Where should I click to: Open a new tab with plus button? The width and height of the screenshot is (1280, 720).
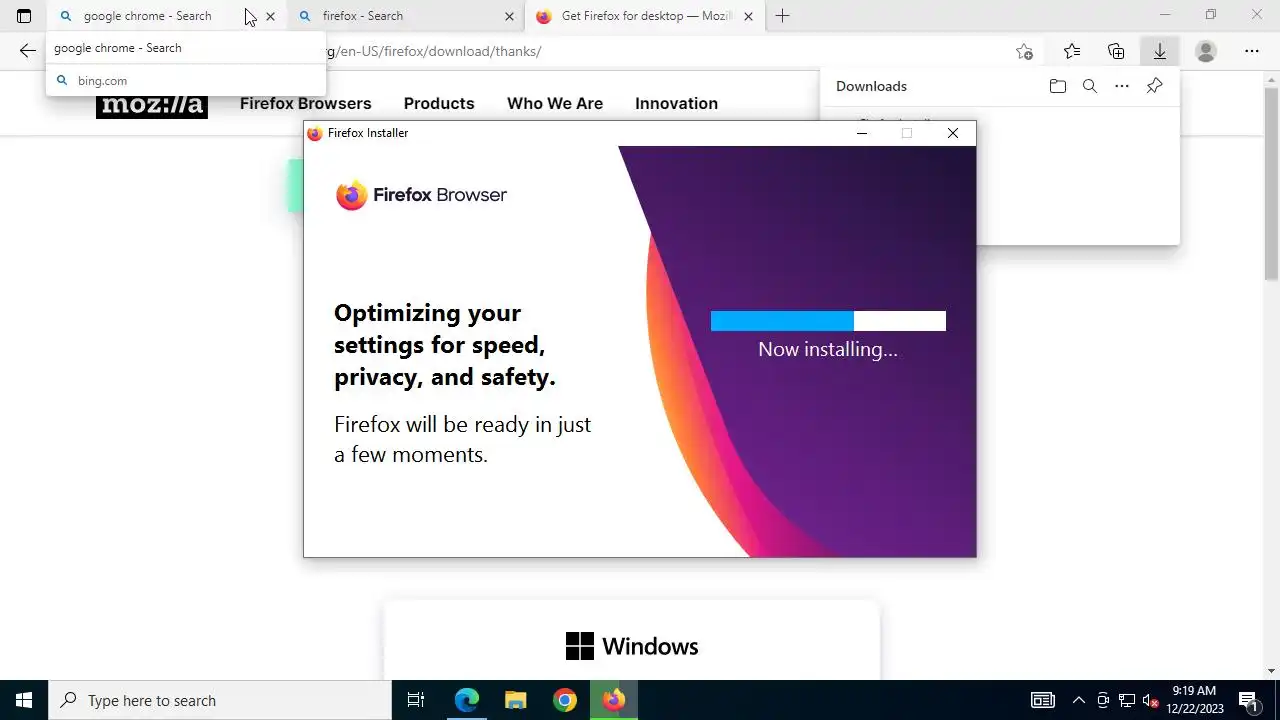782,16
